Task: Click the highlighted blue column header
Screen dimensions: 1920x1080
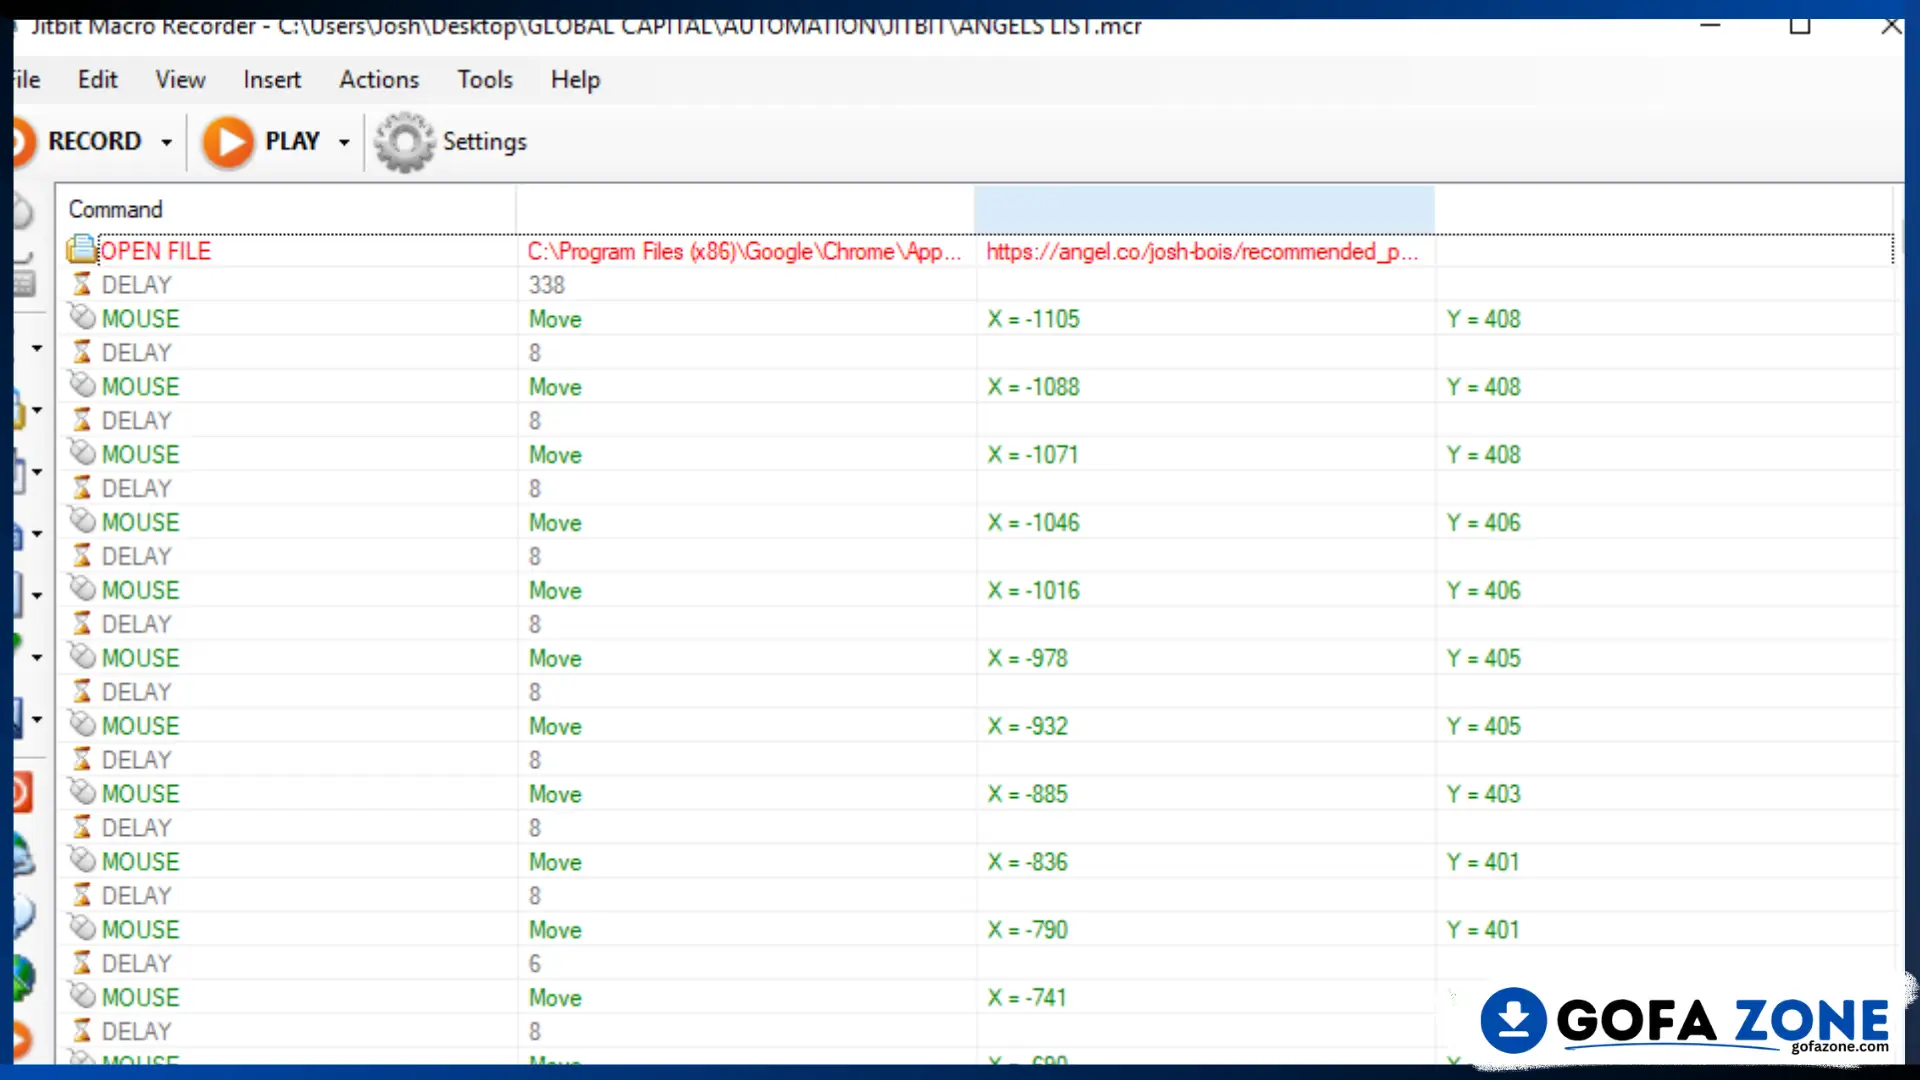Action: tap(1204, 209)
